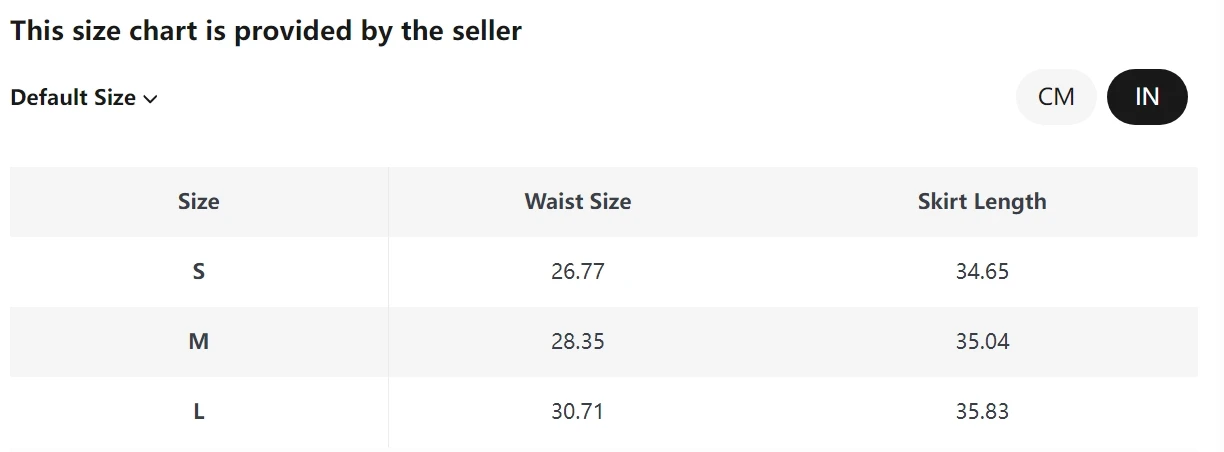Click the Waist Size column header
The width and height of the screenshot is (1224, 452).
[578, 201]
